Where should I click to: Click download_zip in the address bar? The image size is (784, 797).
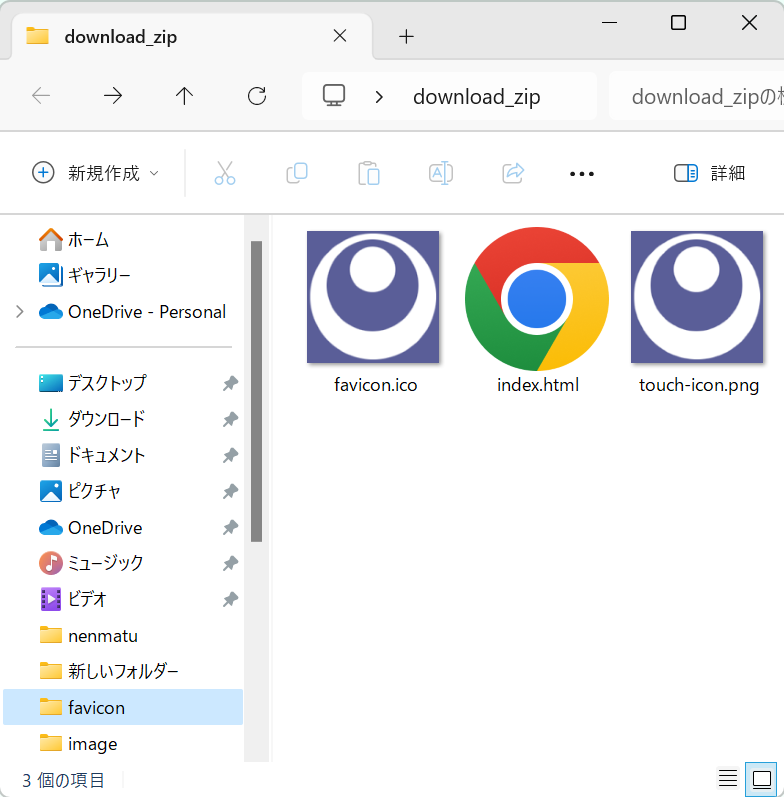tap(476, 97)
